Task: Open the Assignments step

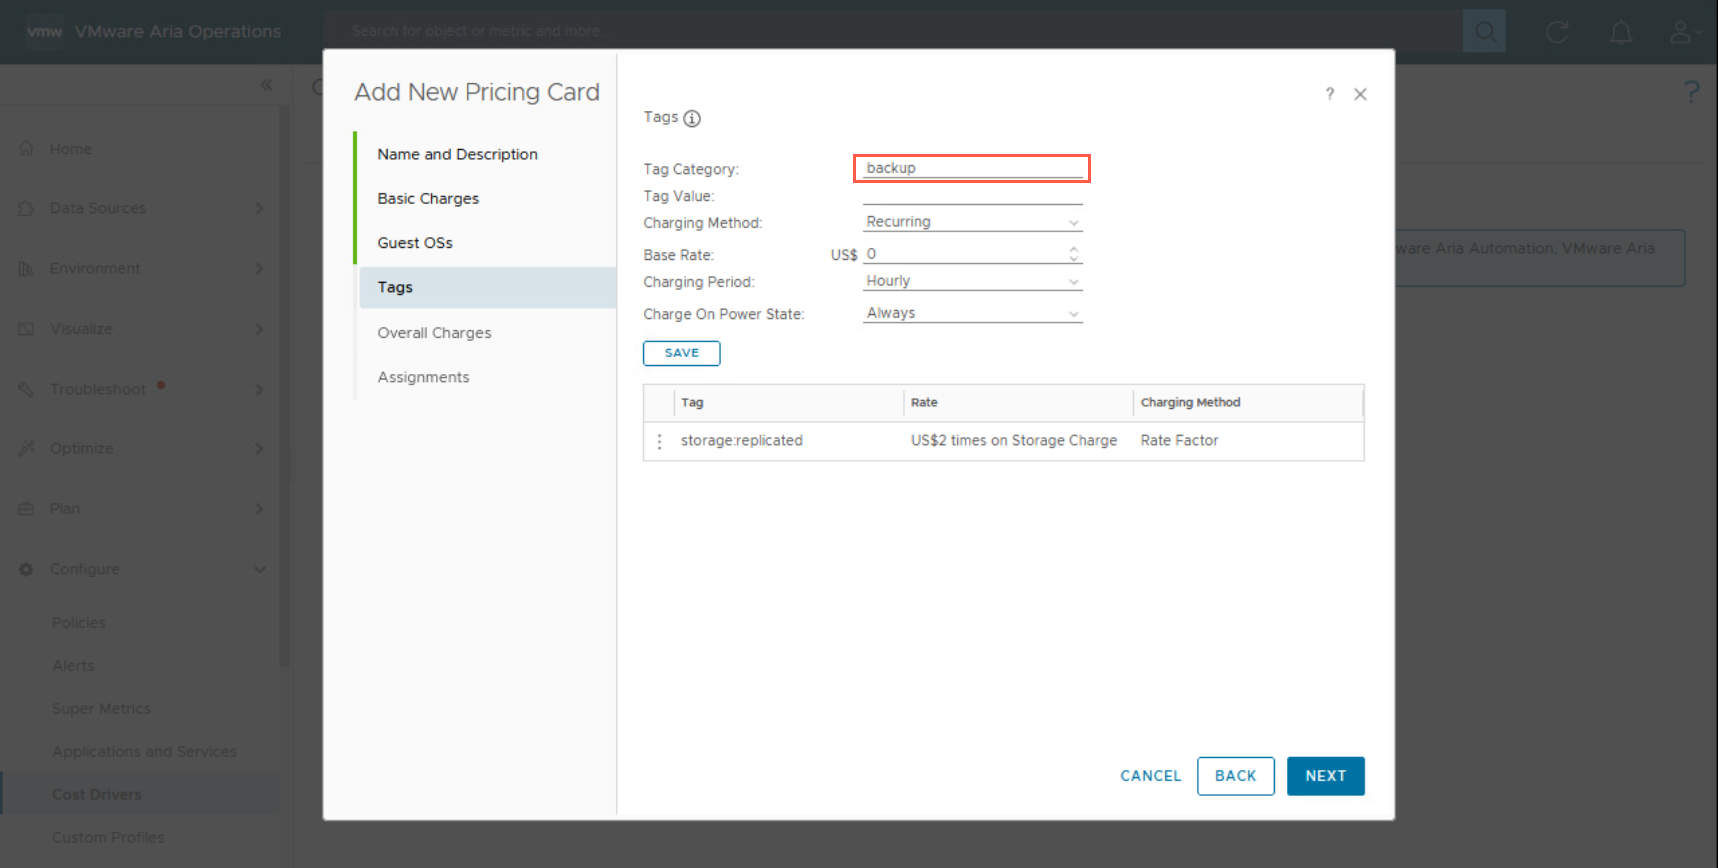Action: 423,377
